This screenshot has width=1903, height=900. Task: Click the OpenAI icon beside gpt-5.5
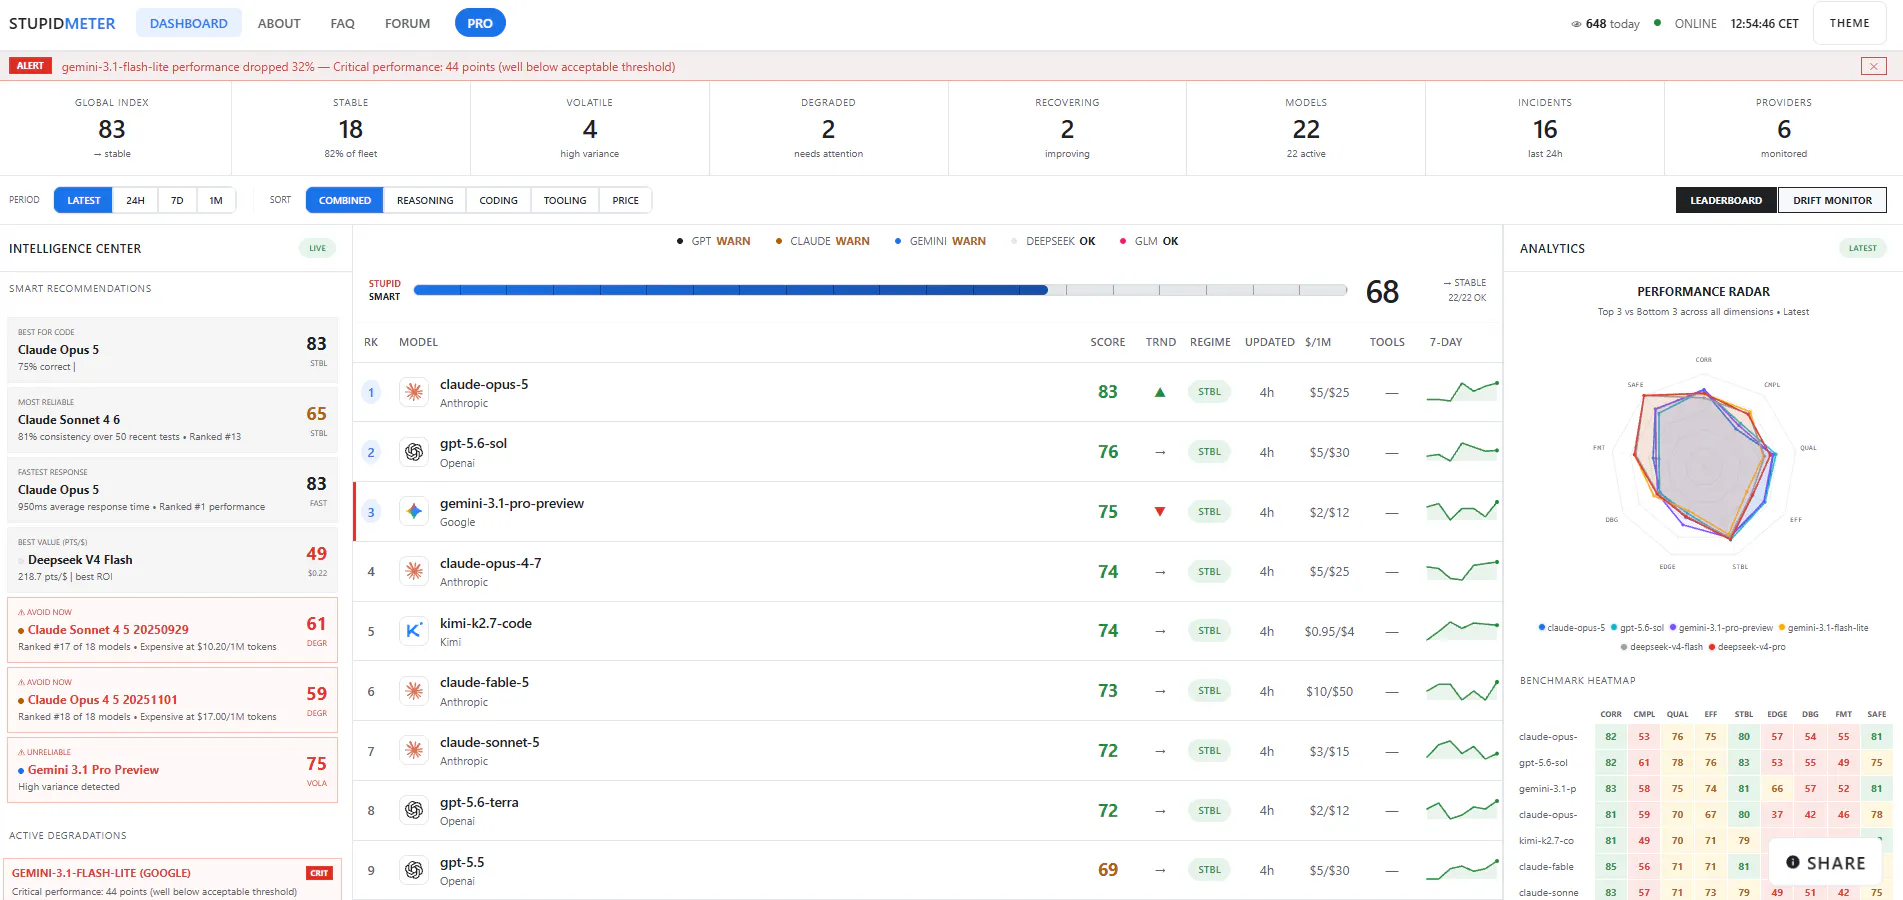click(414, 870)
